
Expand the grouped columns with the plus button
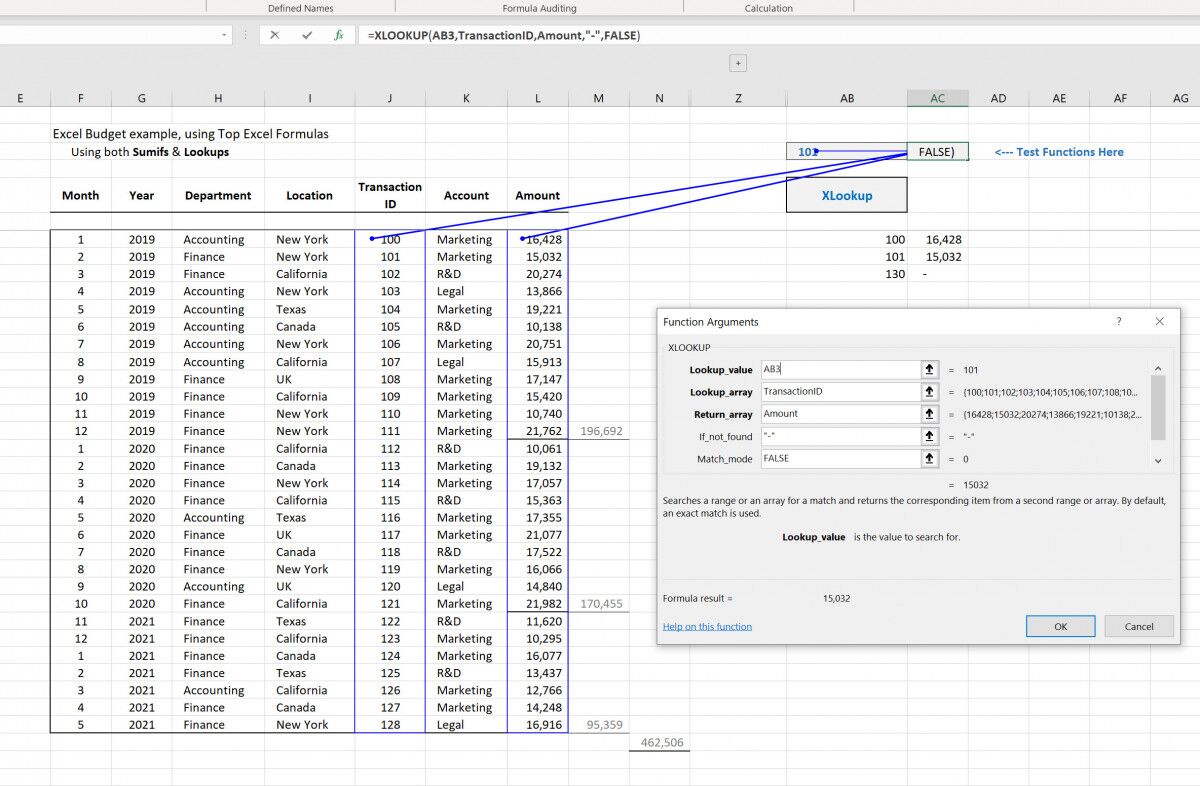coord(738,63)
